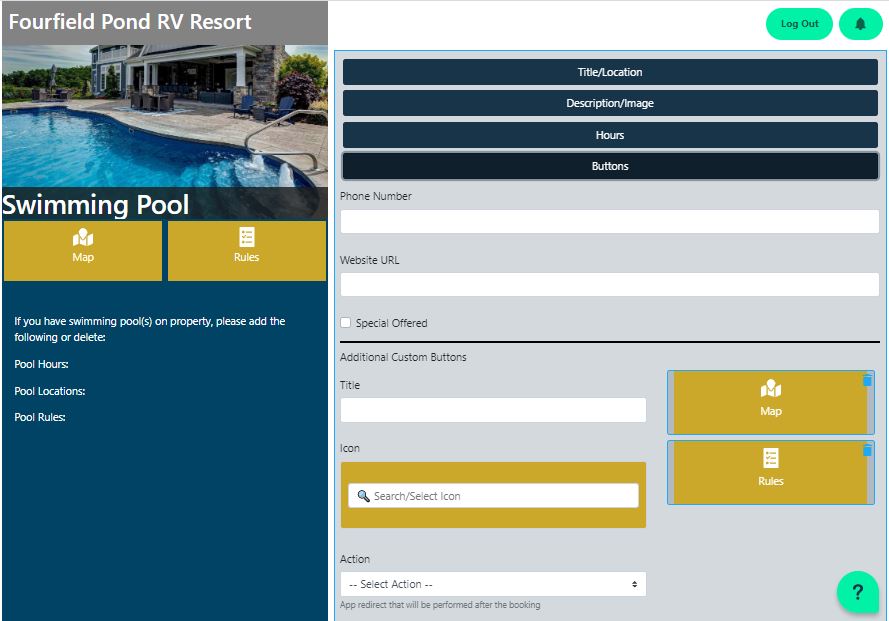Select the Map custom button card
The height and width of the screenshot is (621, 889).
[771, 403]
